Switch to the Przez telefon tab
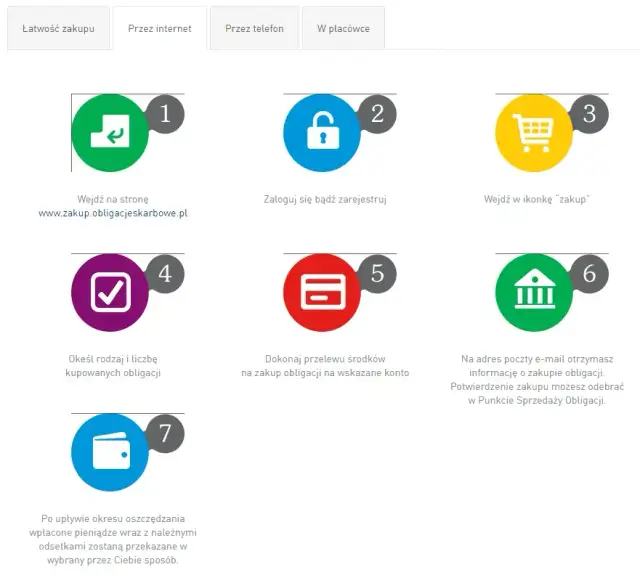This screenshot has width=640, height=583. coord(254,29)
